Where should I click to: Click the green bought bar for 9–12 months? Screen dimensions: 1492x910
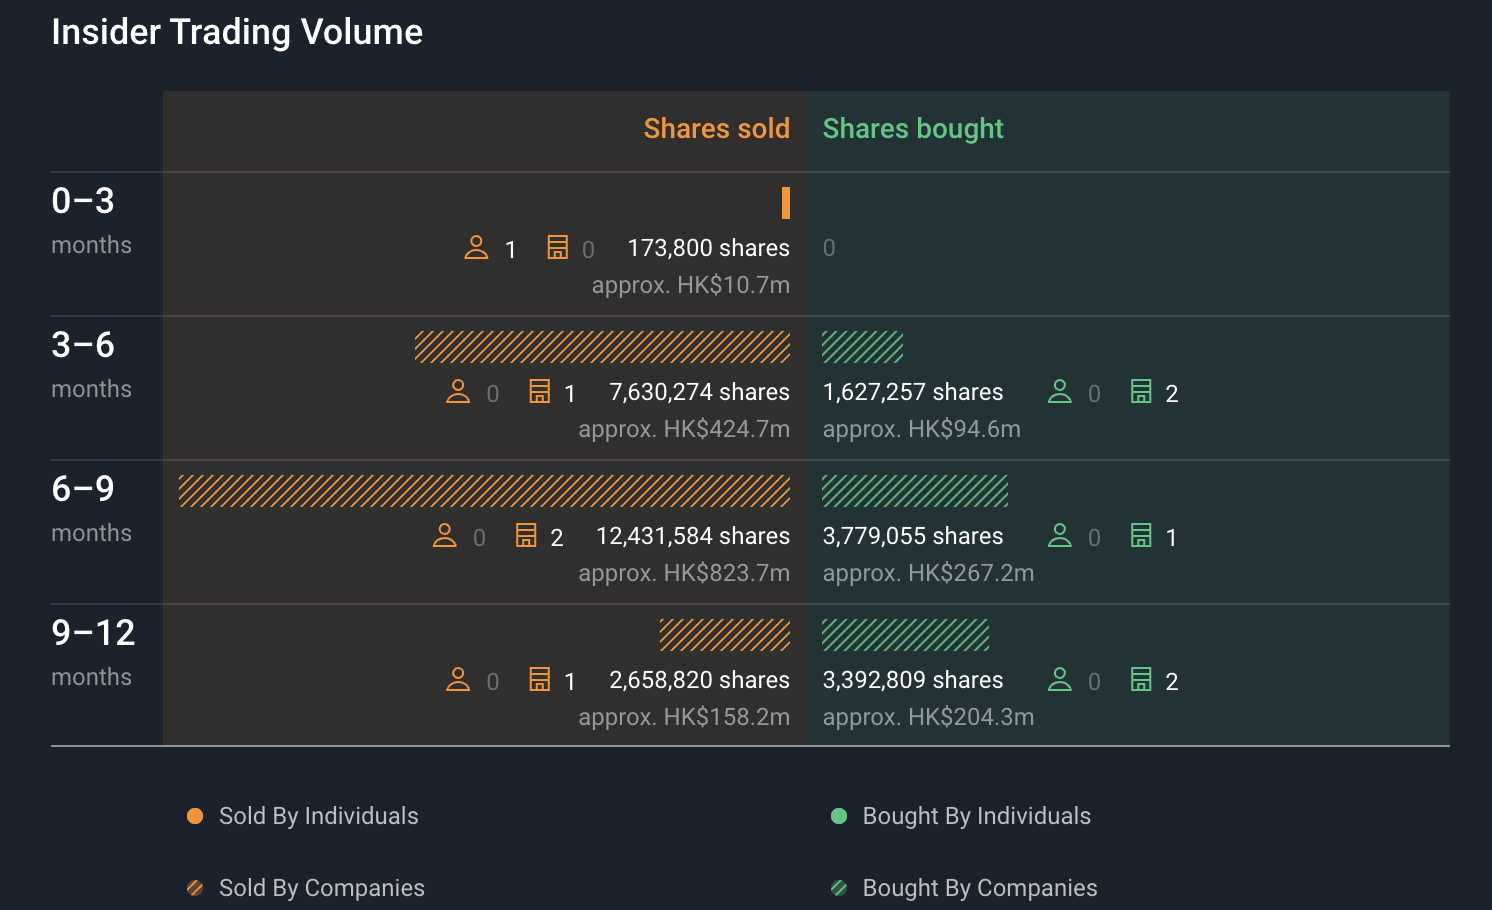click(905, 635)
